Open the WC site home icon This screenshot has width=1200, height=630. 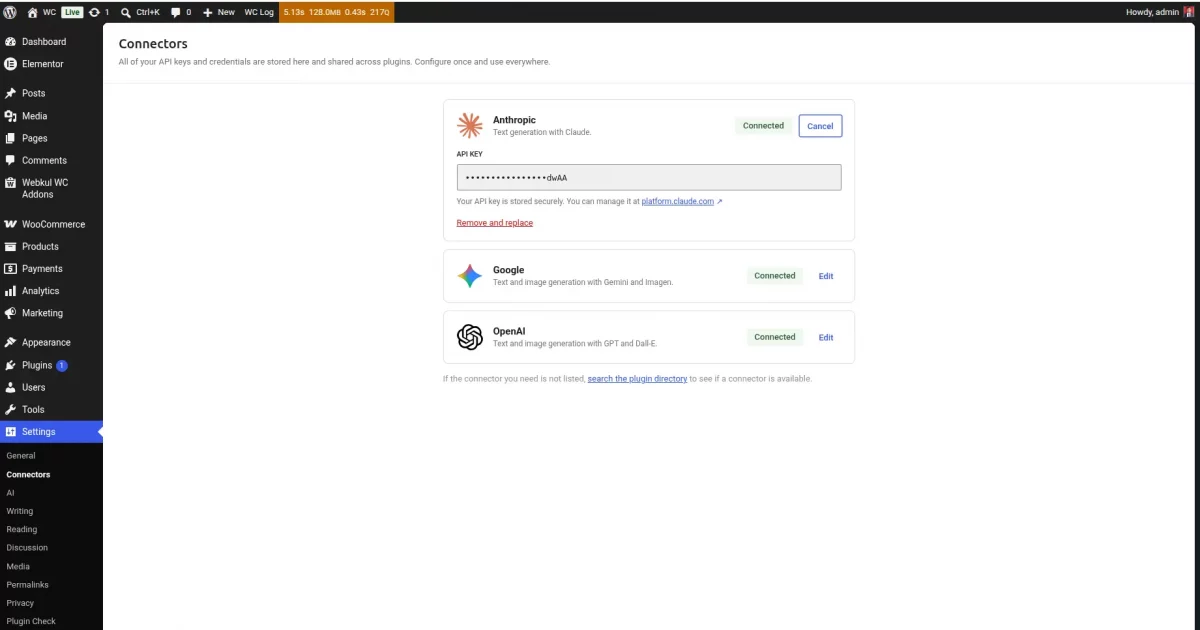(32, 12)
